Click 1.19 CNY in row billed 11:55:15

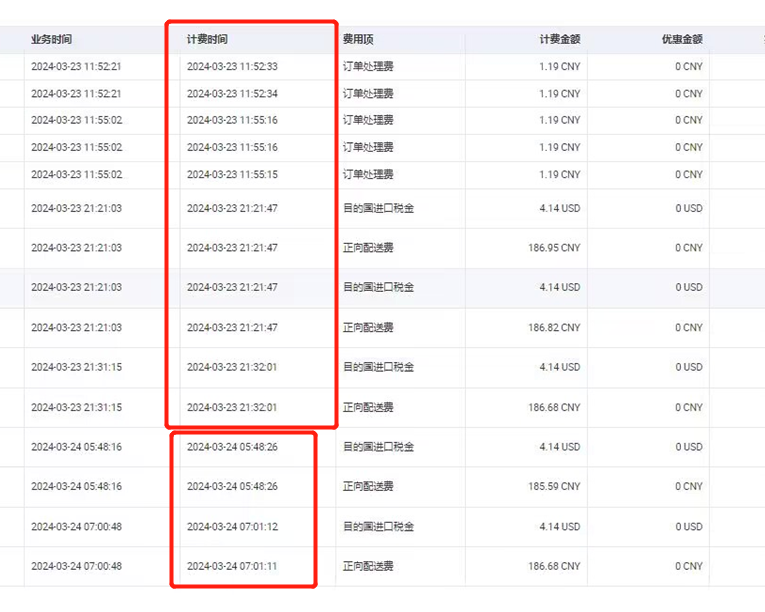[x=560, y=175]
